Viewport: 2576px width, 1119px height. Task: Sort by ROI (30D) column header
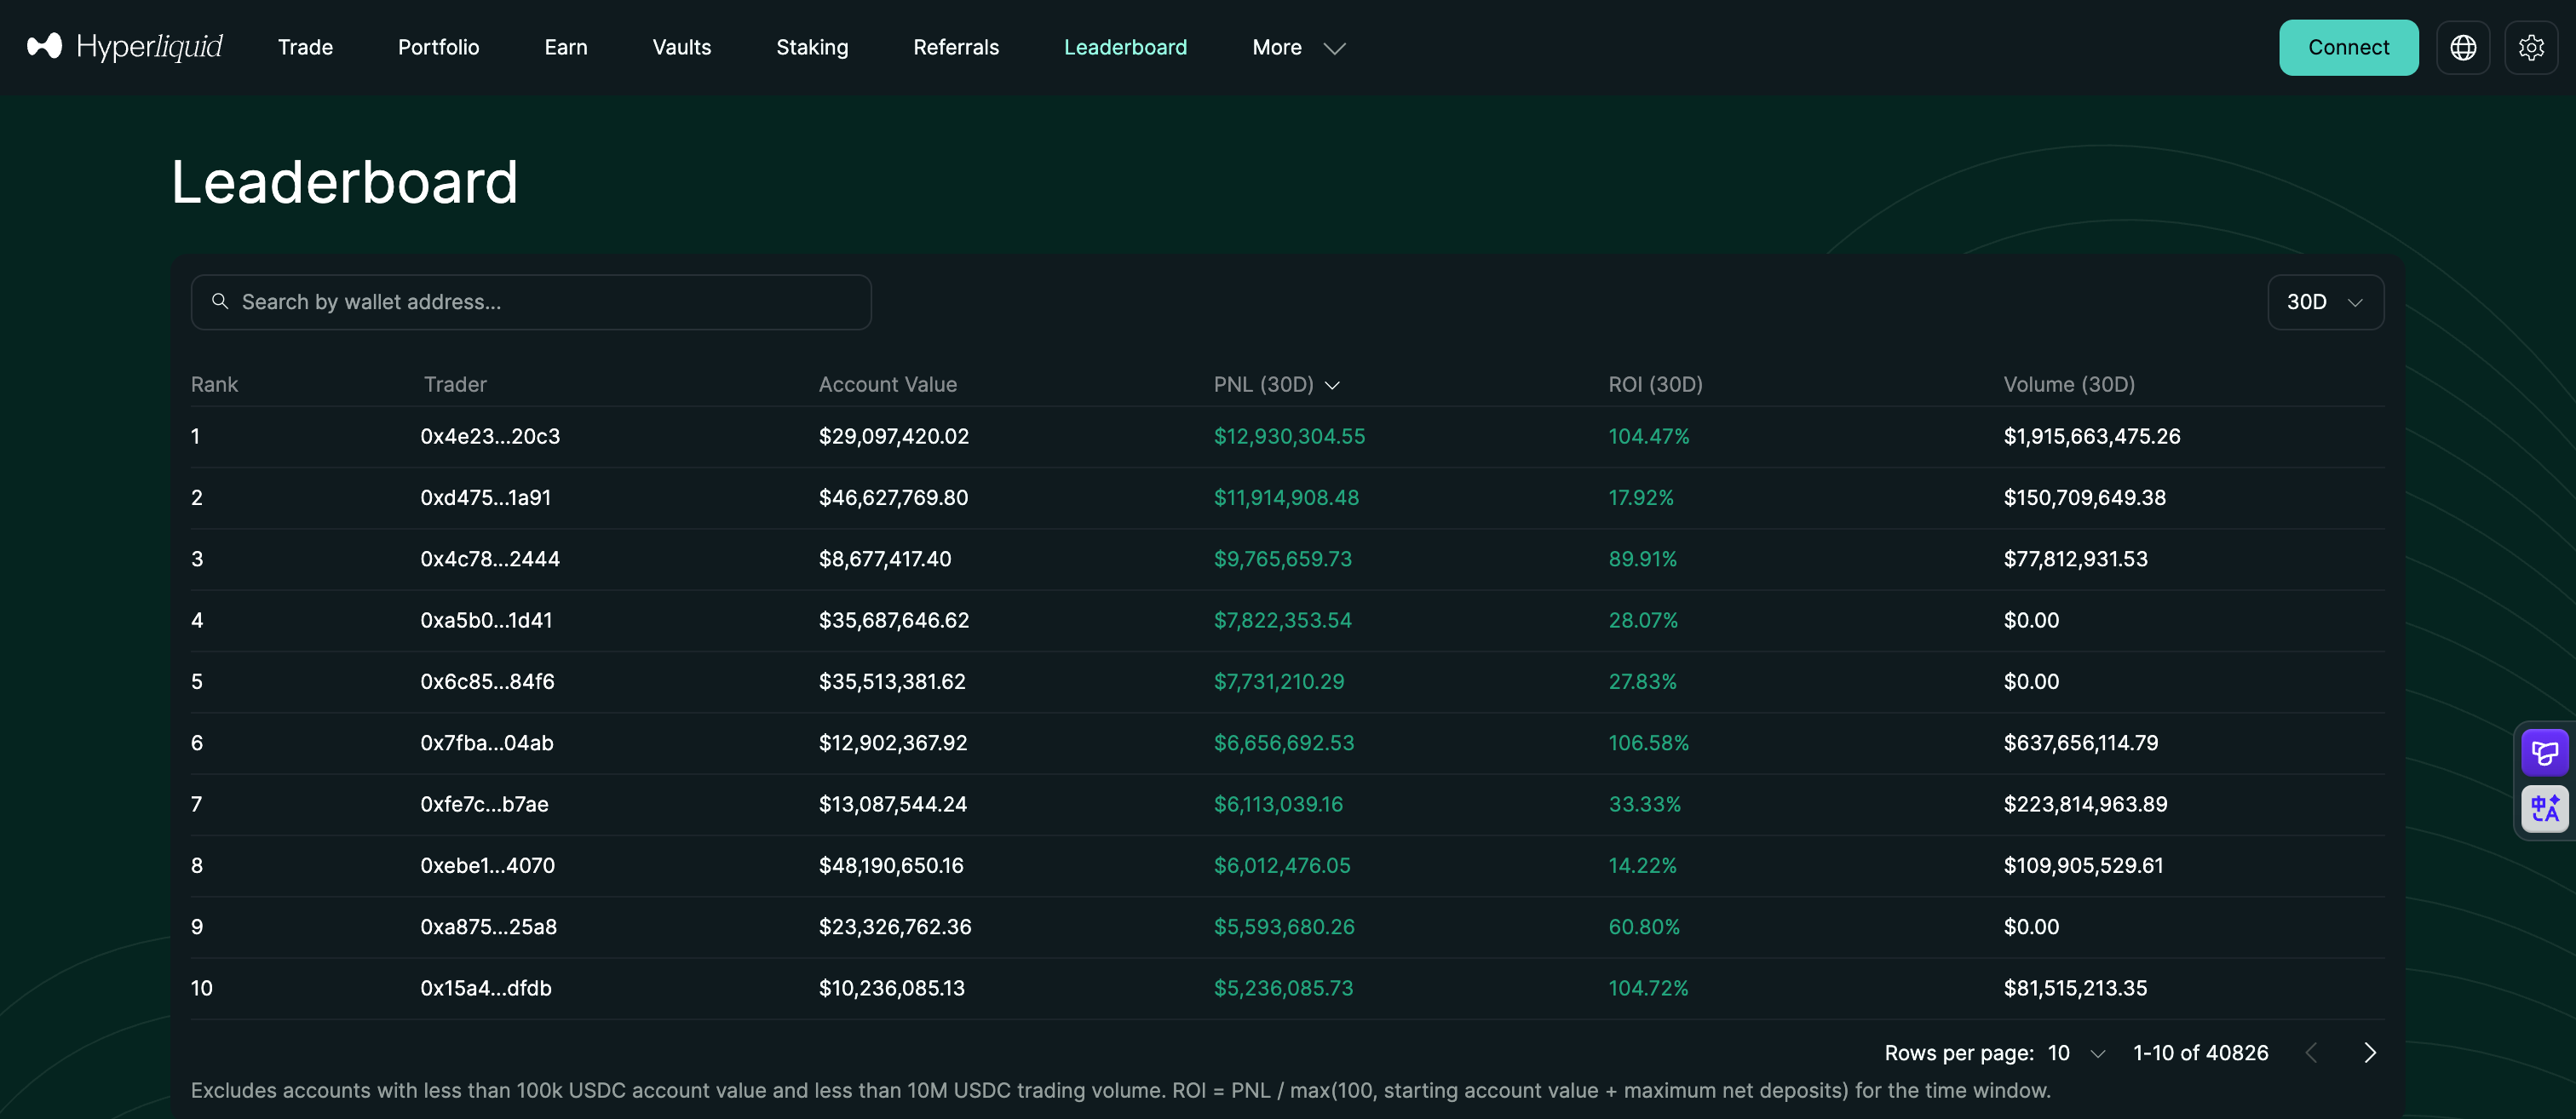coord(1655,385)
